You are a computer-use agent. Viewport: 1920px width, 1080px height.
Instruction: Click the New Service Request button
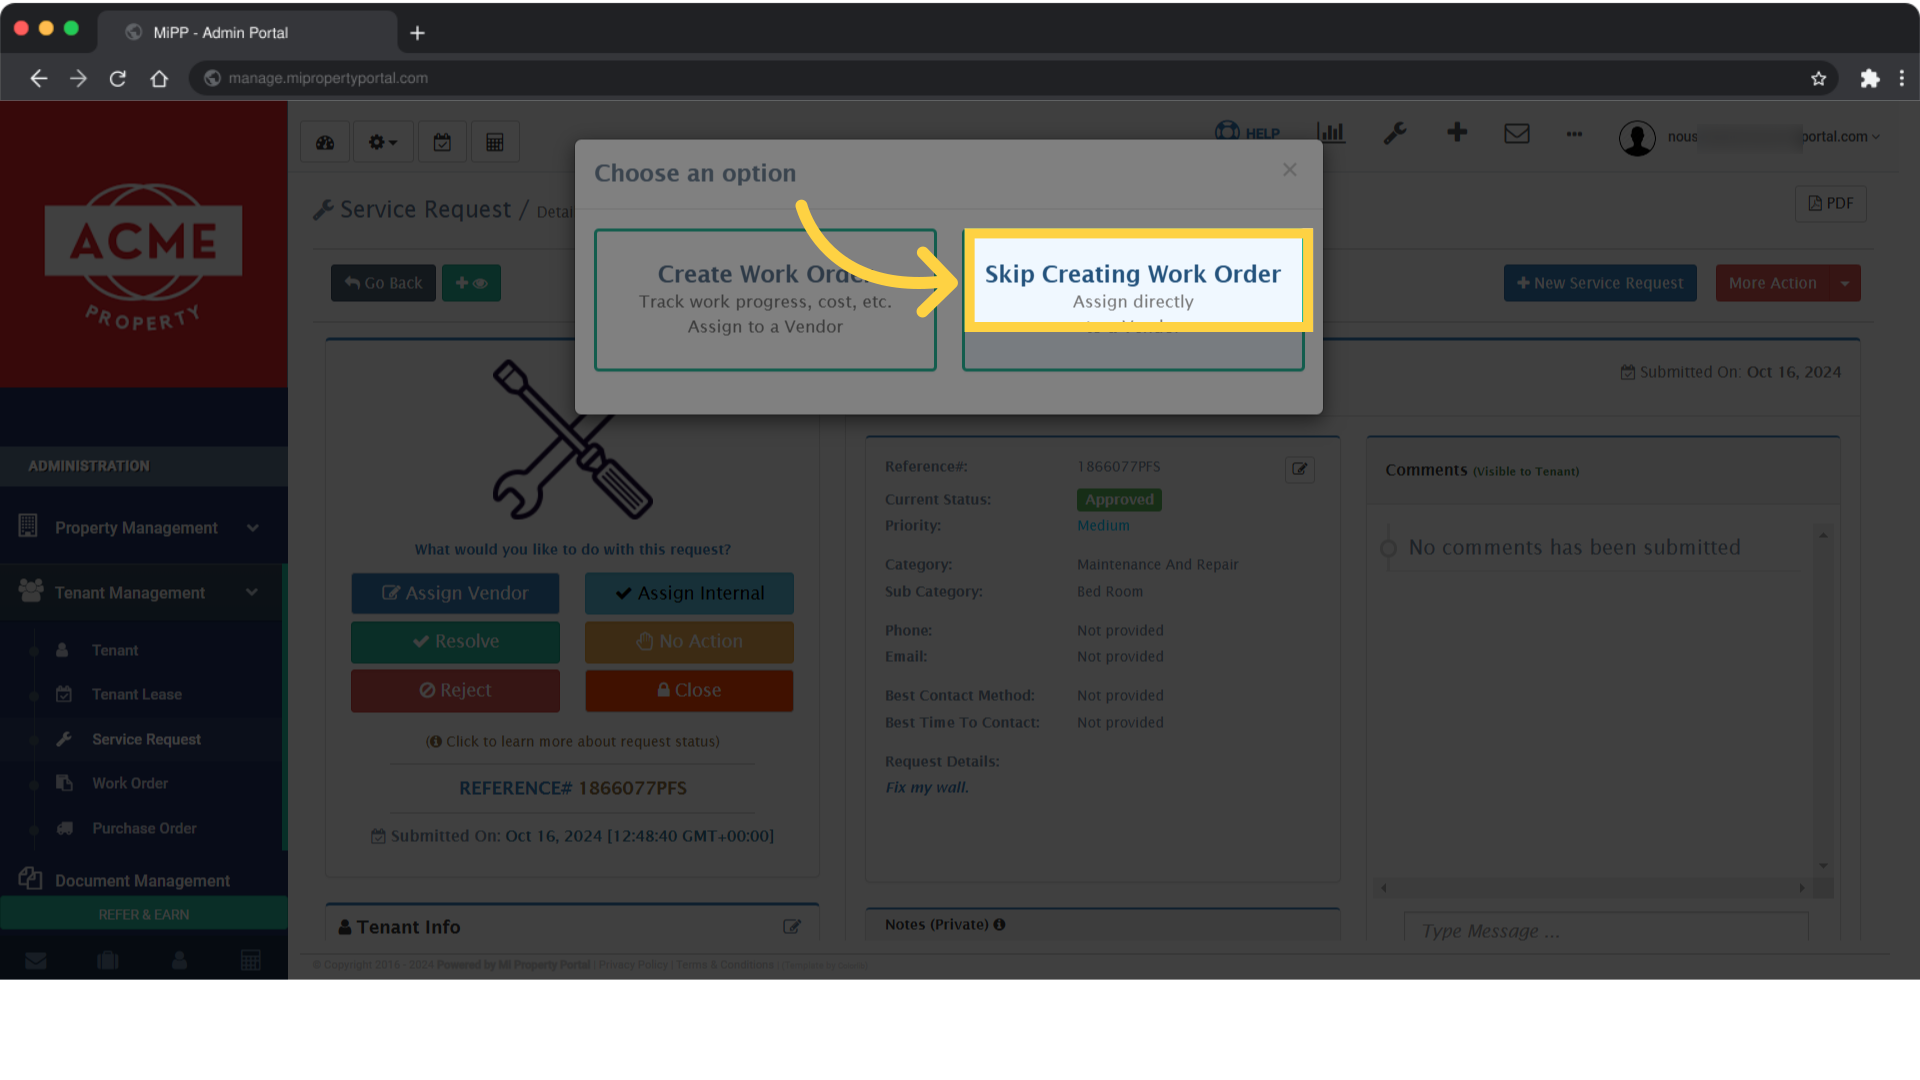coord(1599,283)
